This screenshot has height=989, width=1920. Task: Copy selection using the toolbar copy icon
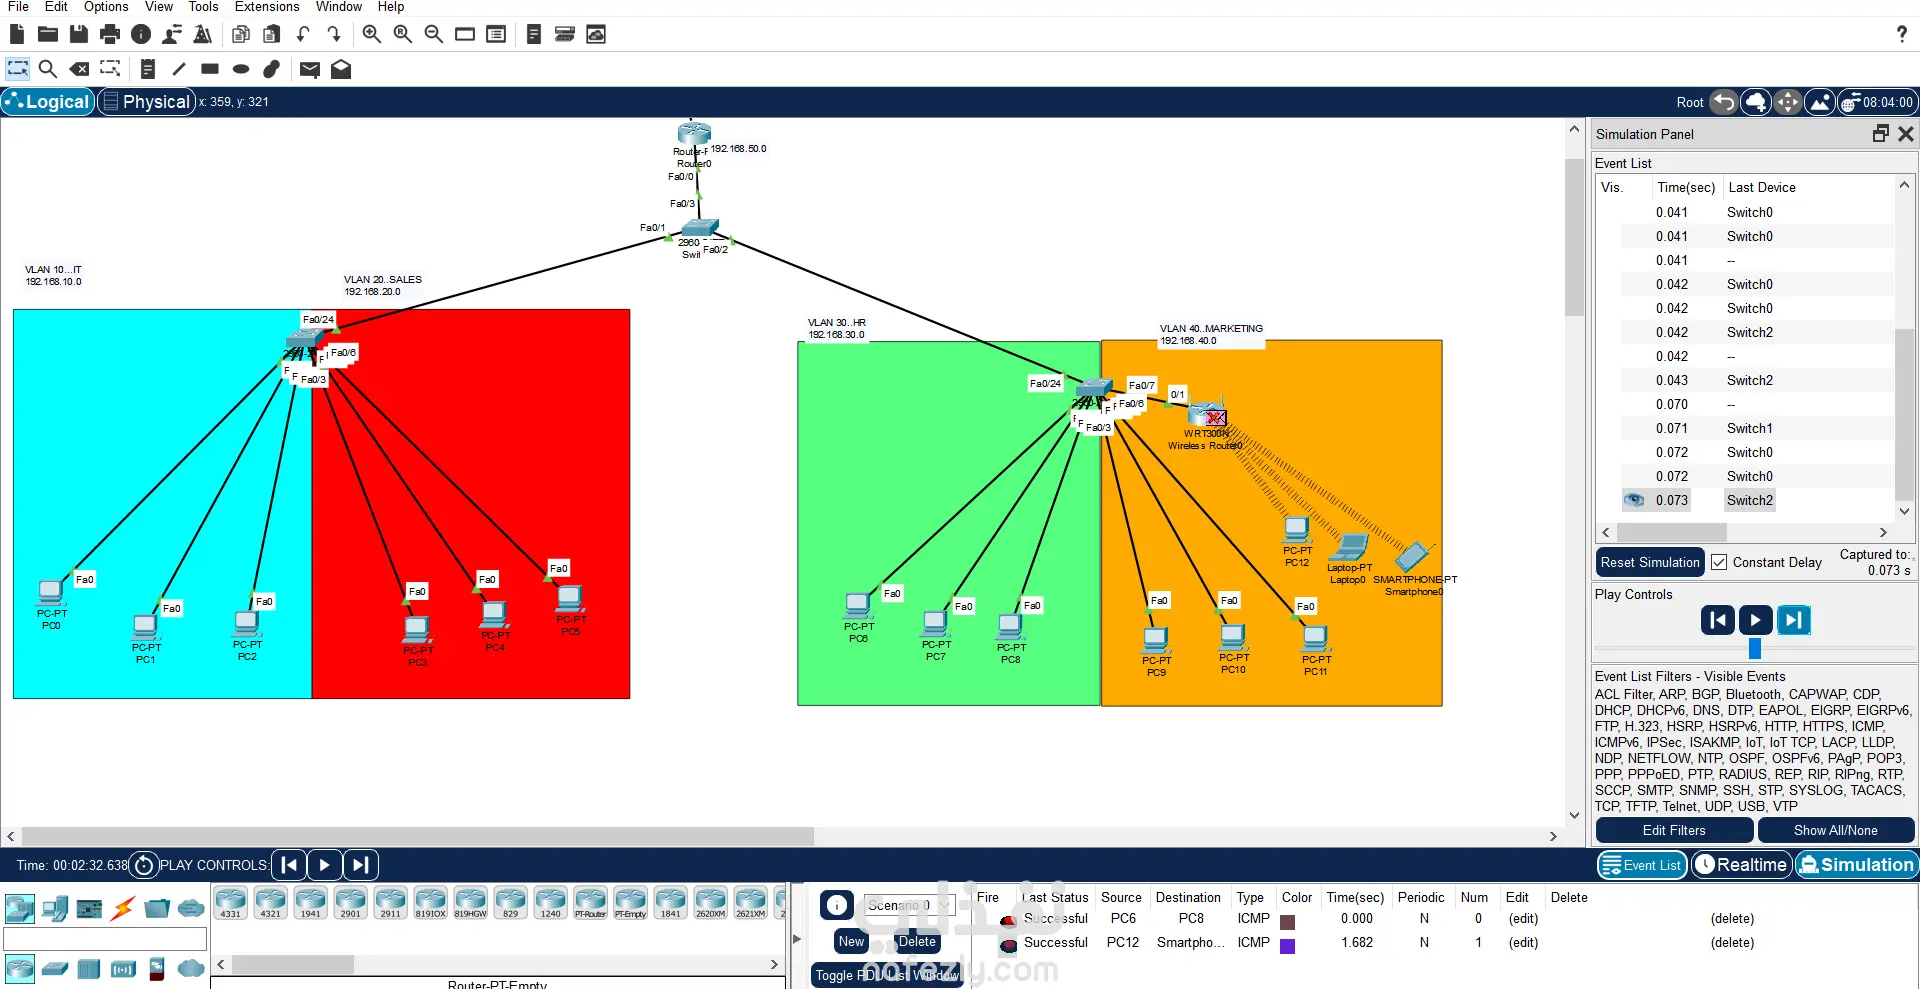pyautogui.click(x=241, y=34)
